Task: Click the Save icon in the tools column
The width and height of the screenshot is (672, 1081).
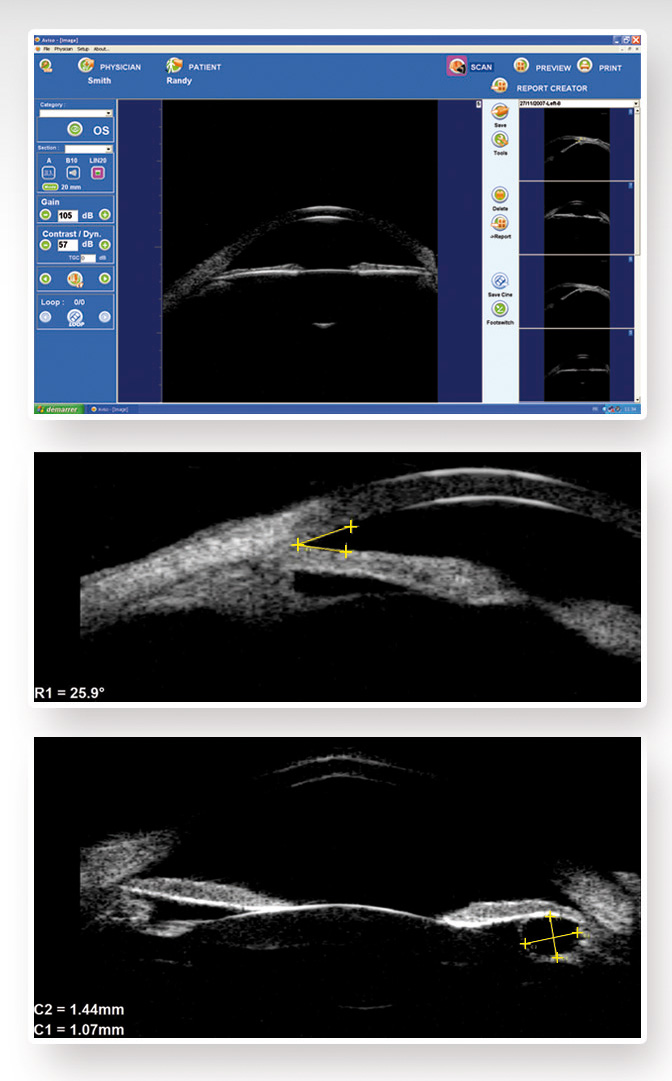Action: point(501,113)
